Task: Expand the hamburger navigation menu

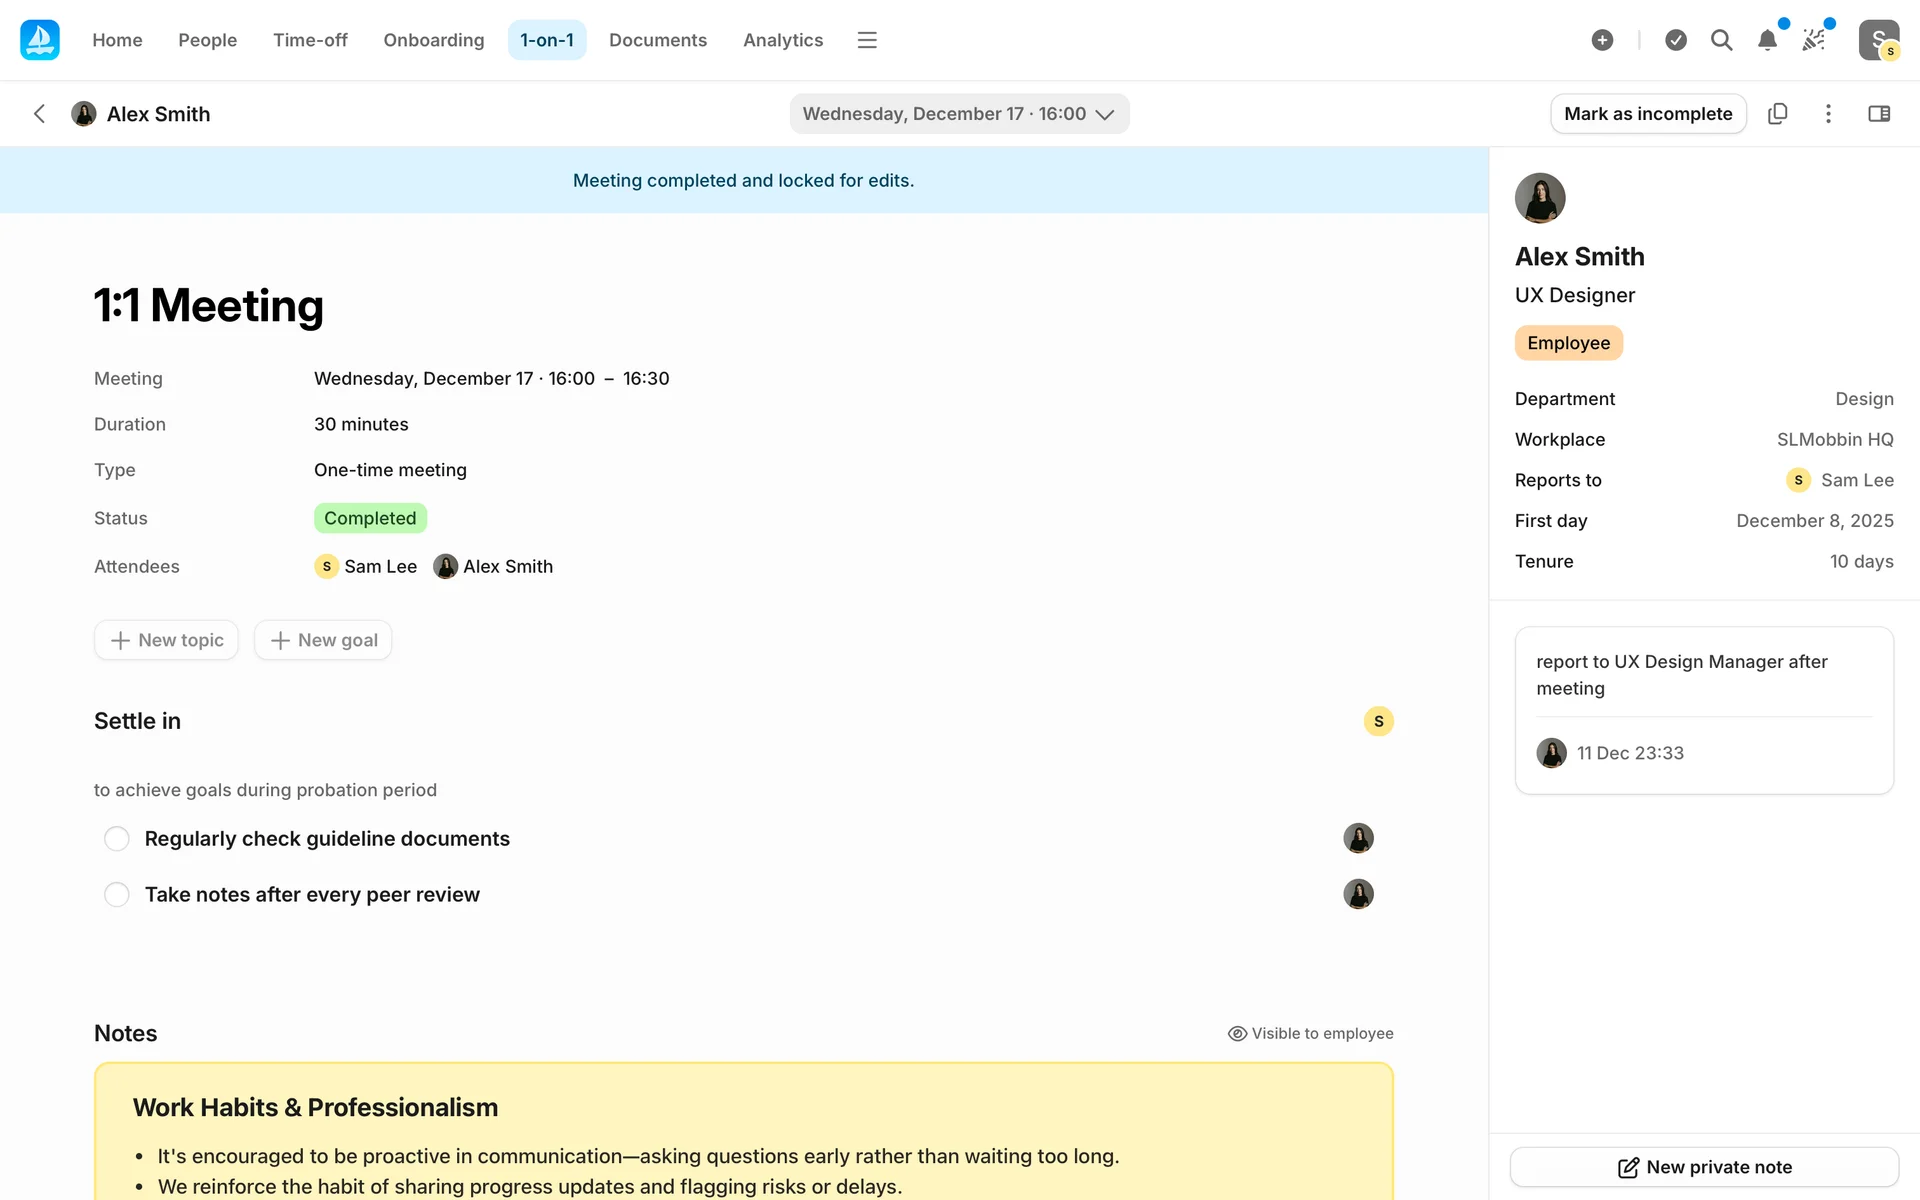Action: (x=867, y=40)
